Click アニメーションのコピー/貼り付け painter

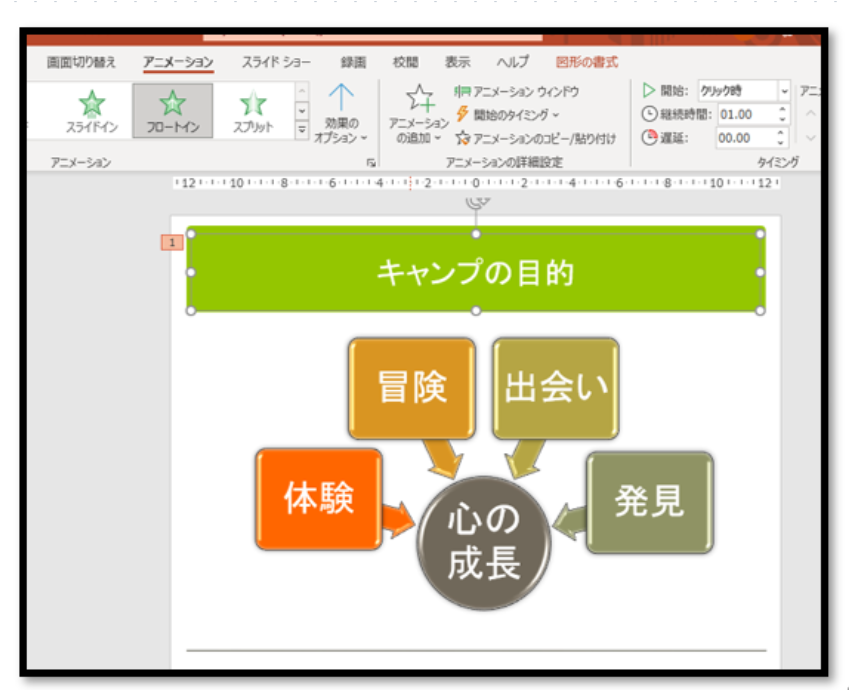point(536,139)
